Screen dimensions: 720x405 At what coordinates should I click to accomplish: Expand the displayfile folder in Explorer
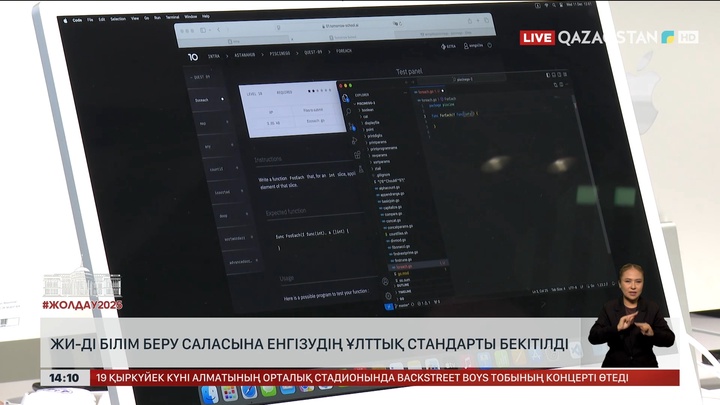pyautogui.click(x=371, y=123)
